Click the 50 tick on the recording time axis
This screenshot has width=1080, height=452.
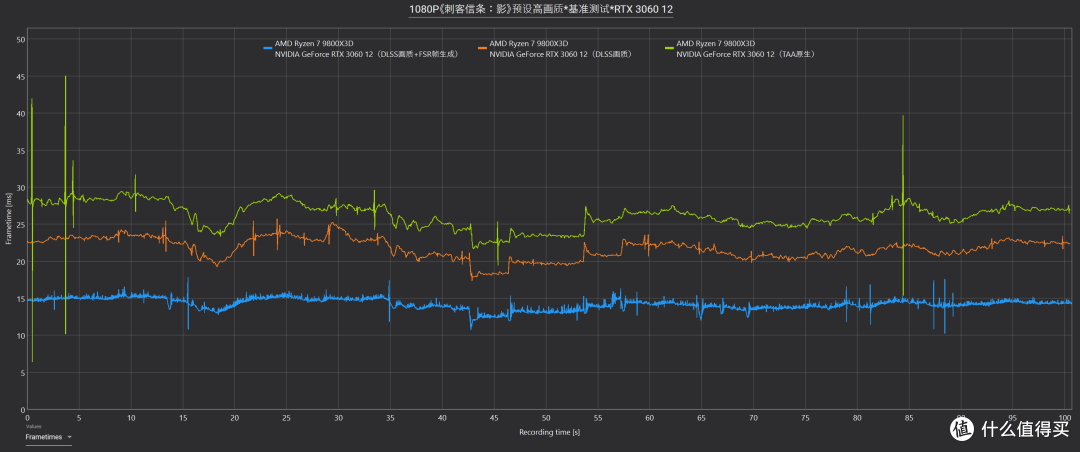pyautogui.click(x=546, y=418)
